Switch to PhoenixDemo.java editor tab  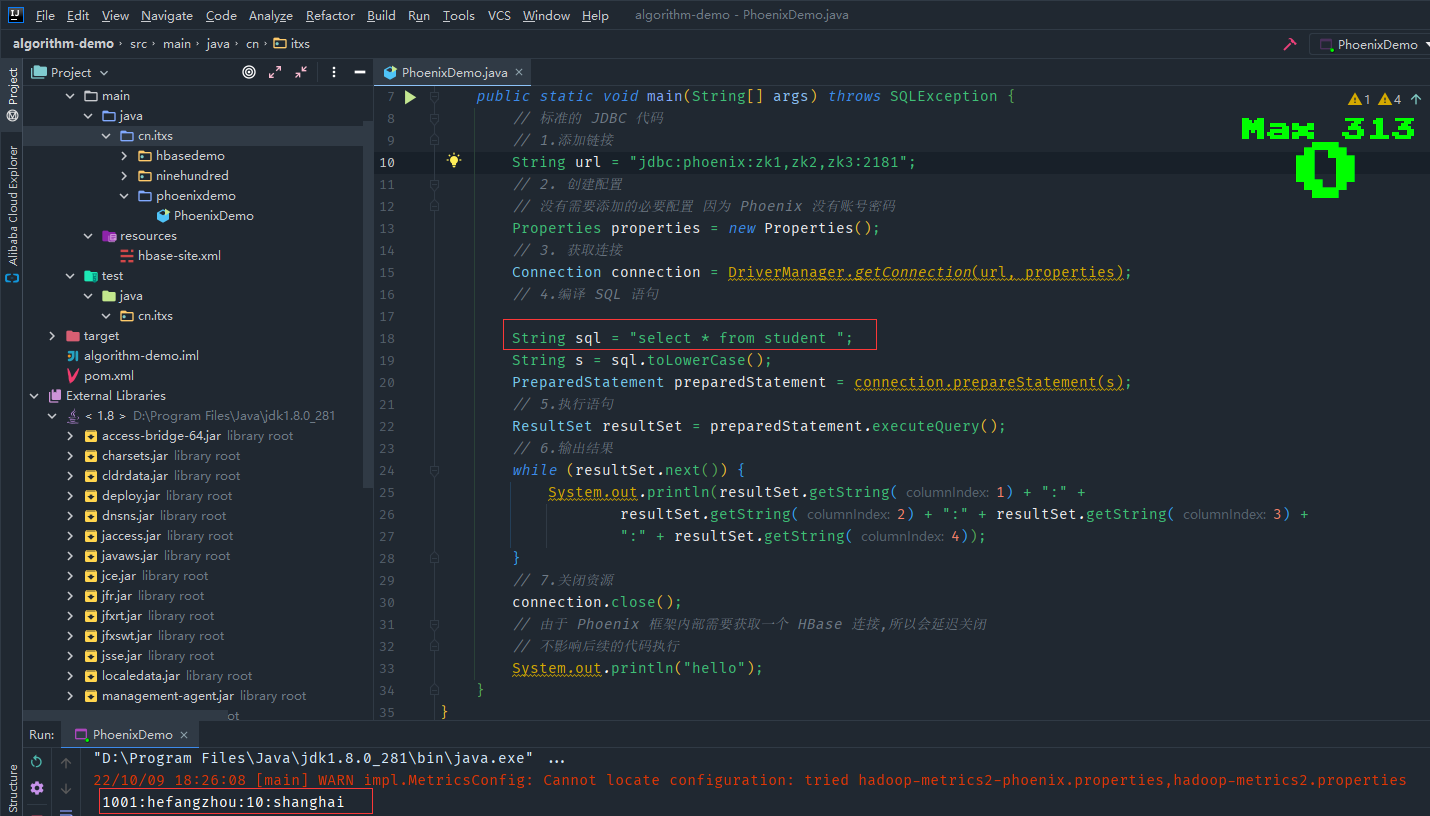(454, 73)
